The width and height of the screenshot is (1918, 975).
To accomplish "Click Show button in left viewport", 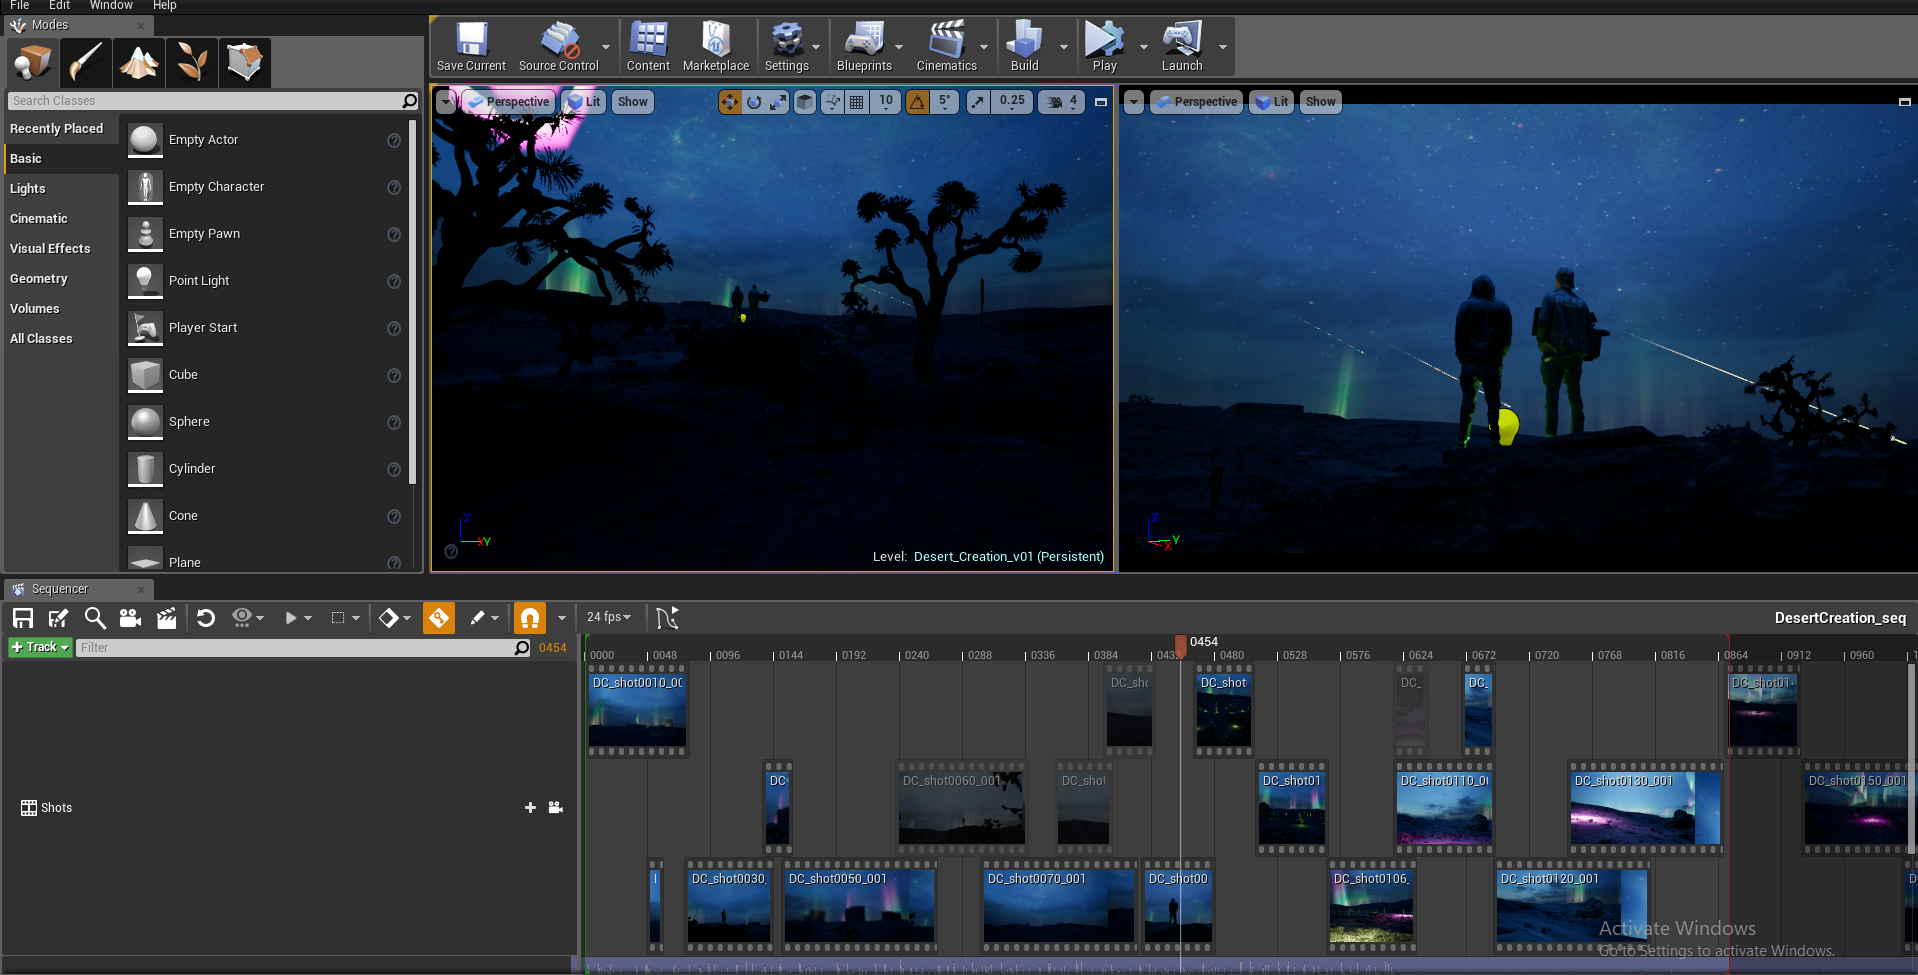I will (632, 102).
